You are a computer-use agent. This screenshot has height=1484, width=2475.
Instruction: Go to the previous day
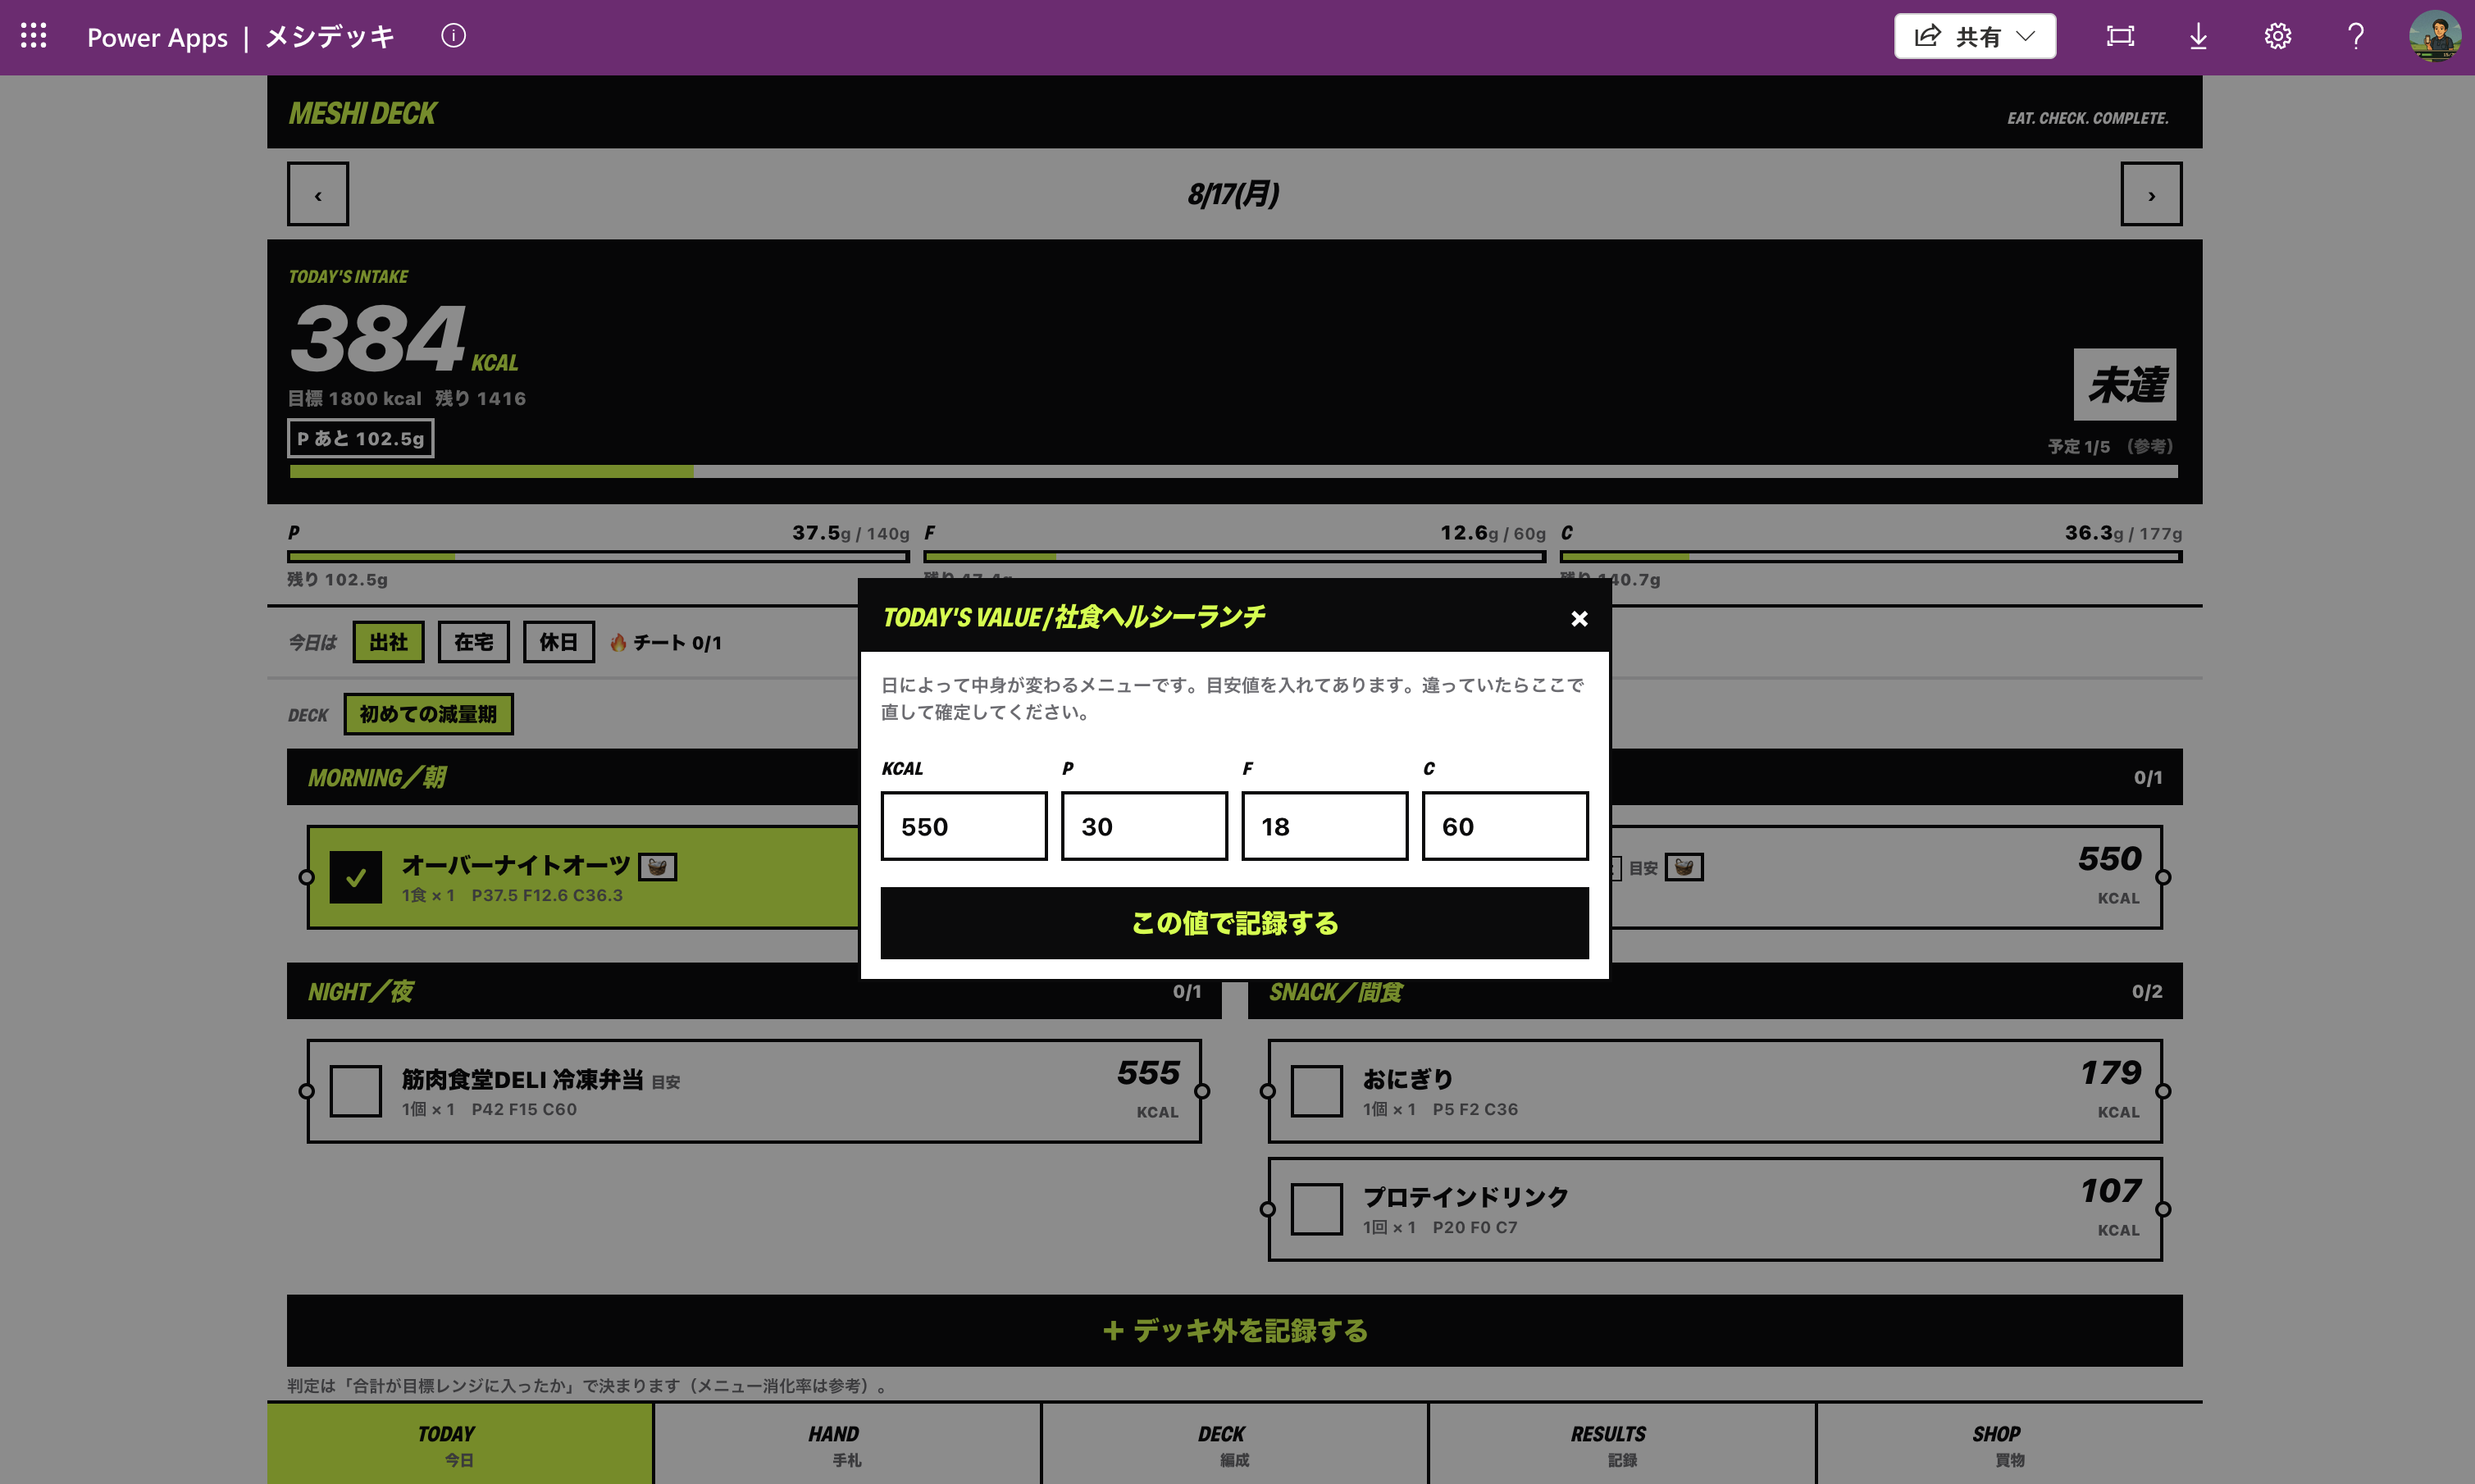(x=318, y=194)
